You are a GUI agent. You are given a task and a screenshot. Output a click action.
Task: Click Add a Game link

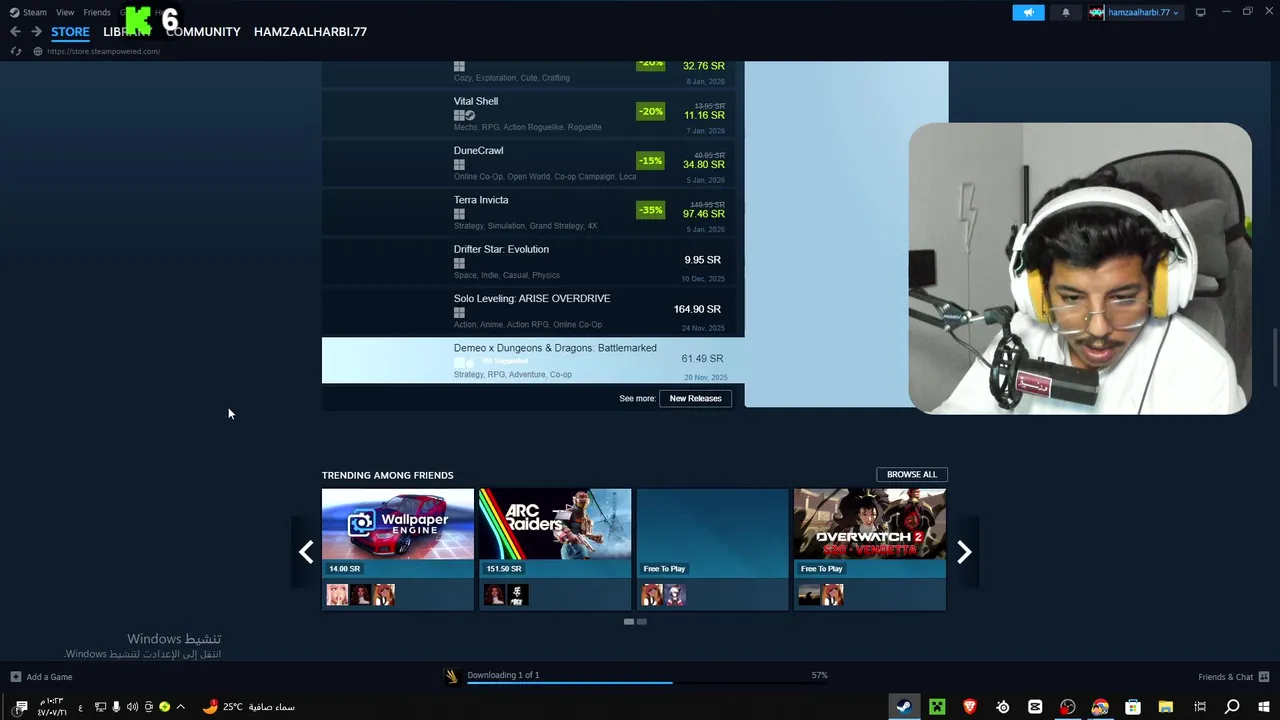pos(49,677)
